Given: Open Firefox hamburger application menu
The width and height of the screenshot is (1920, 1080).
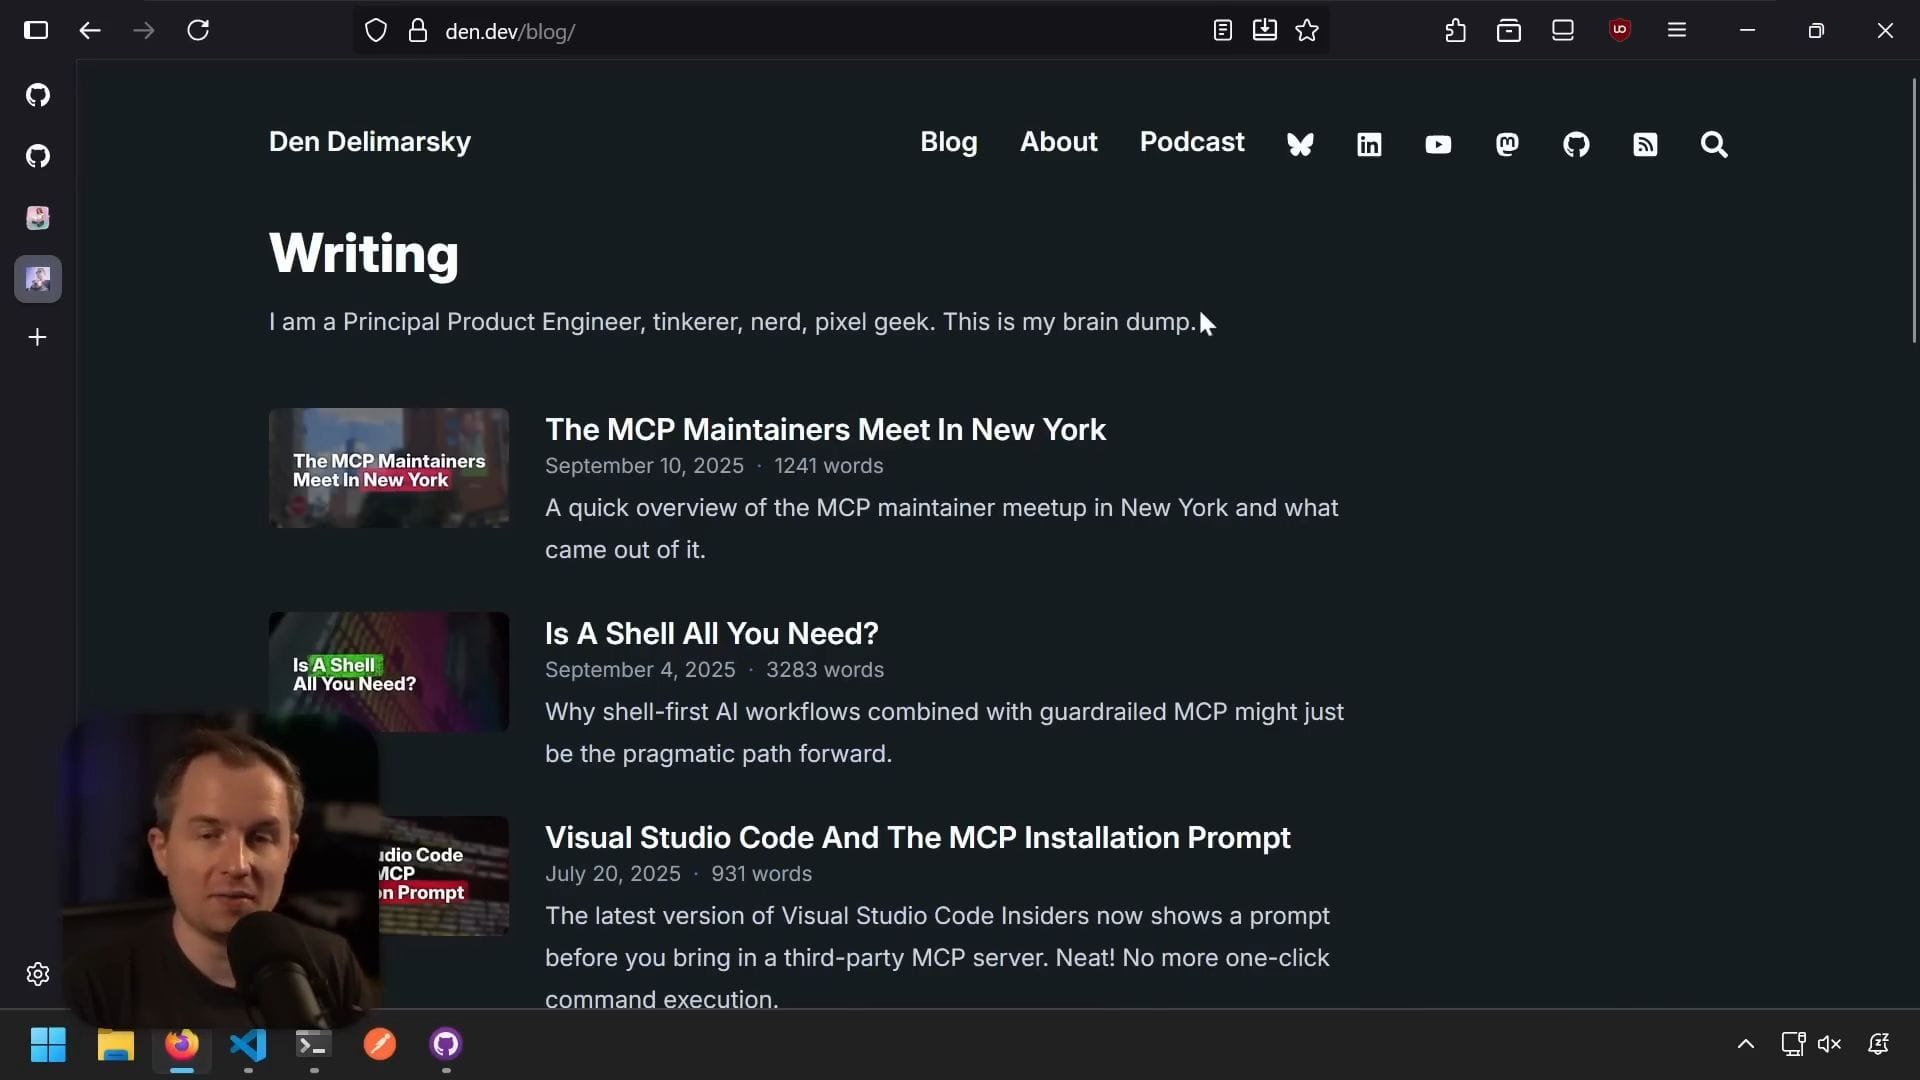Looking at the screenshot, I should 1677,31.
